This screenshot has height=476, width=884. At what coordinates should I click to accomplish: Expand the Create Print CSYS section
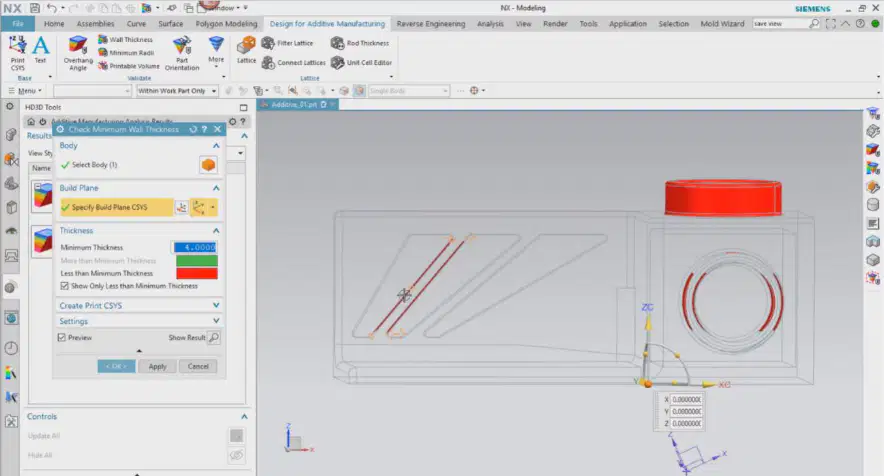coord(216,305)
